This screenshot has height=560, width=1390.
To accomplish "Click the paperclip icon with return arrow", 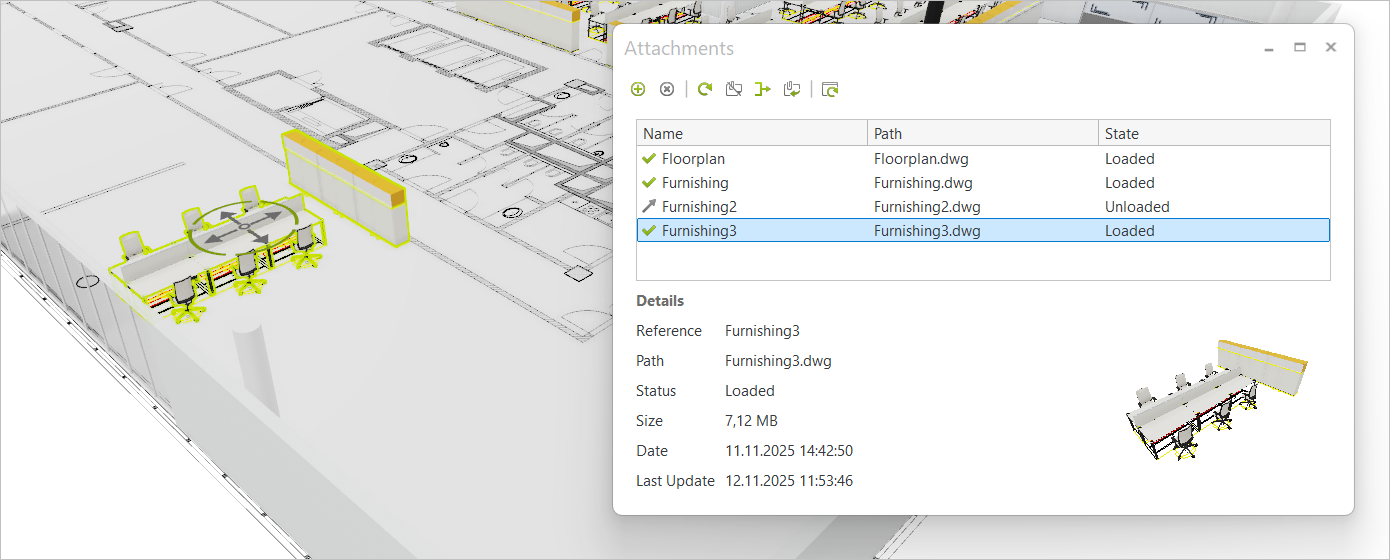I will (x=793, y=89).
